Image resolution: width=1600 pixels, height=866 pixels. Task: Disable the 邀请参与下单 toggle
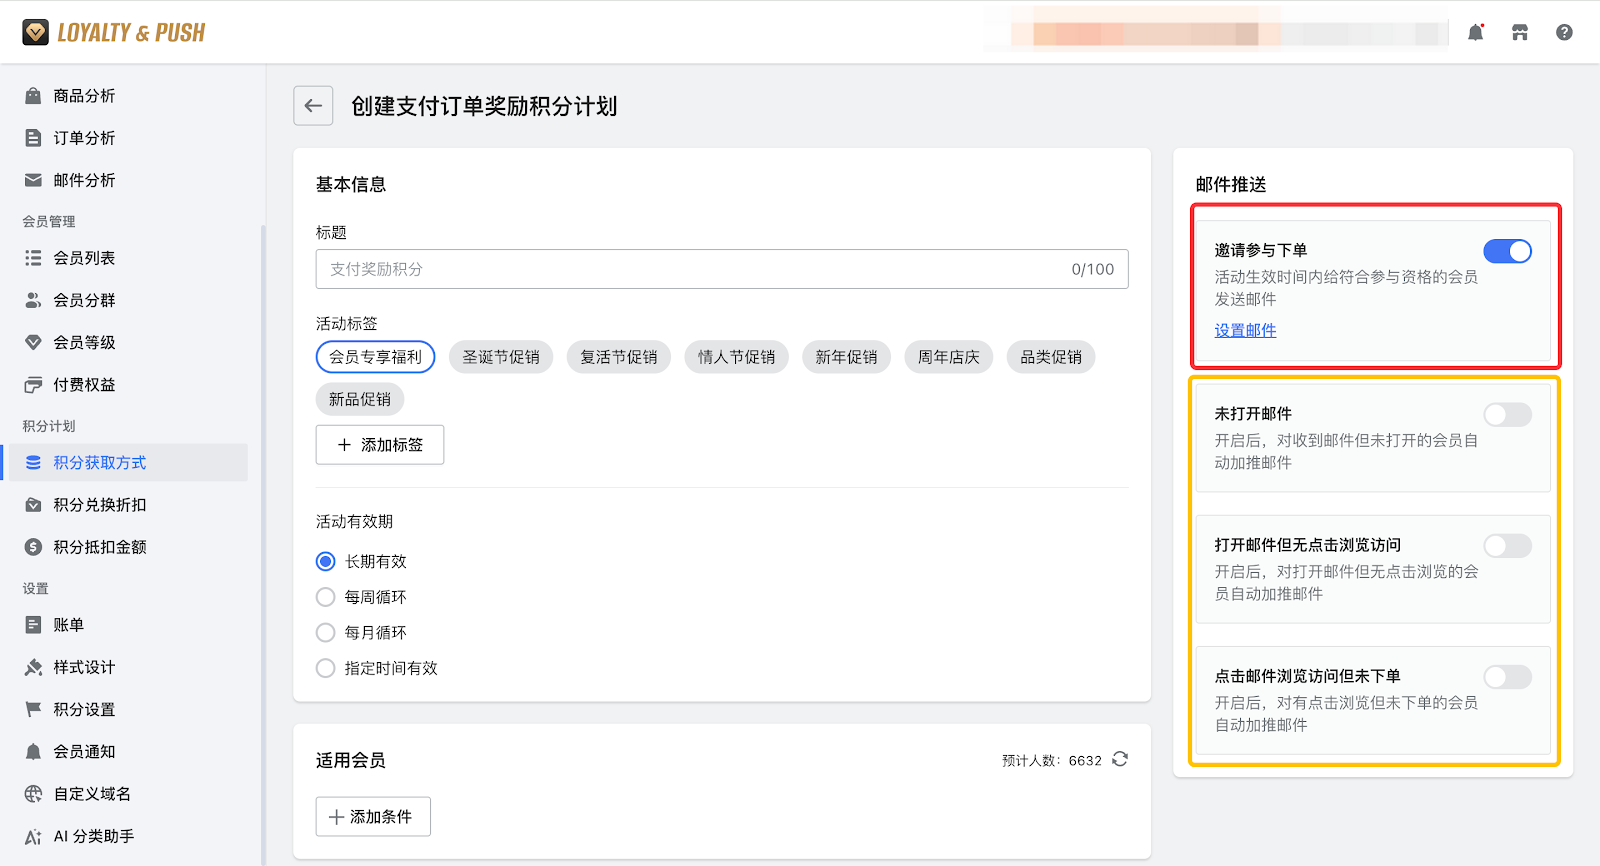click(1507, 252)
